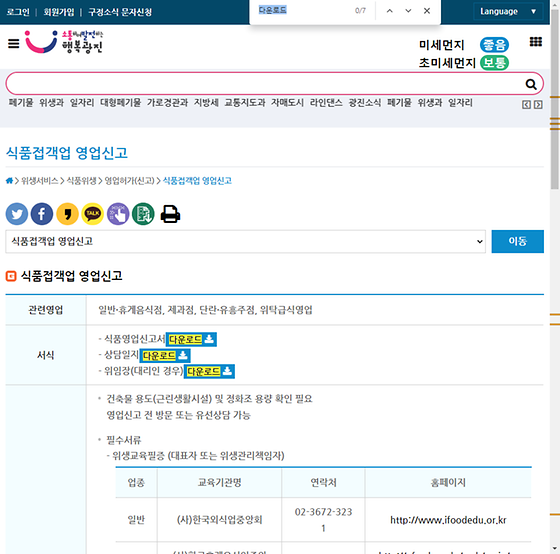Open 위생서비스 breadcrumb

[x=40, y=181]
